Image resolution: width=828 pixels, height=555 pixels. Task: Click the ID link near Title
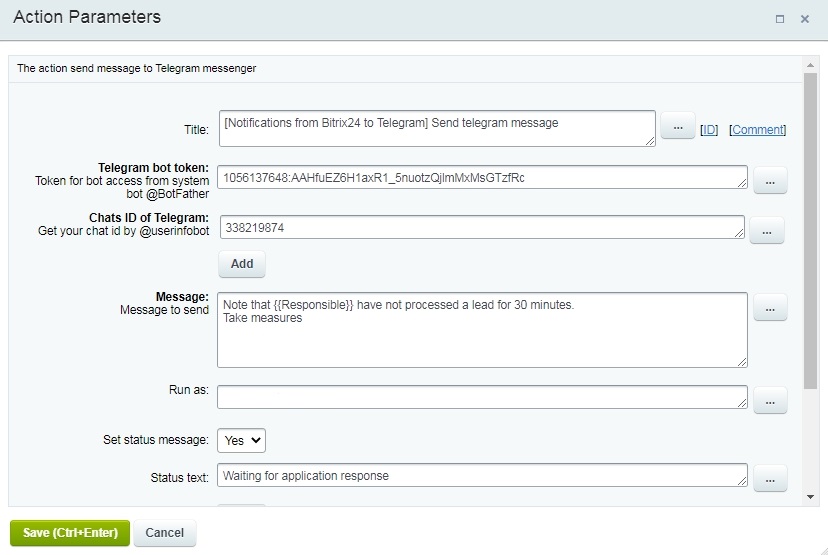709,130
